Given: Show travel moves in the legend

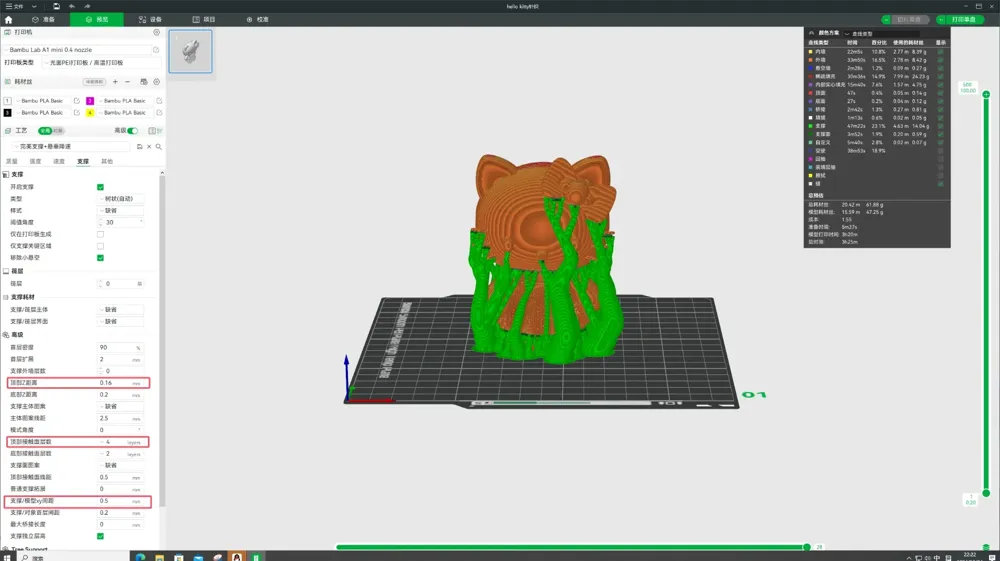Looking at the screenshot, I should pyautogui.click(x=940, y=151).
